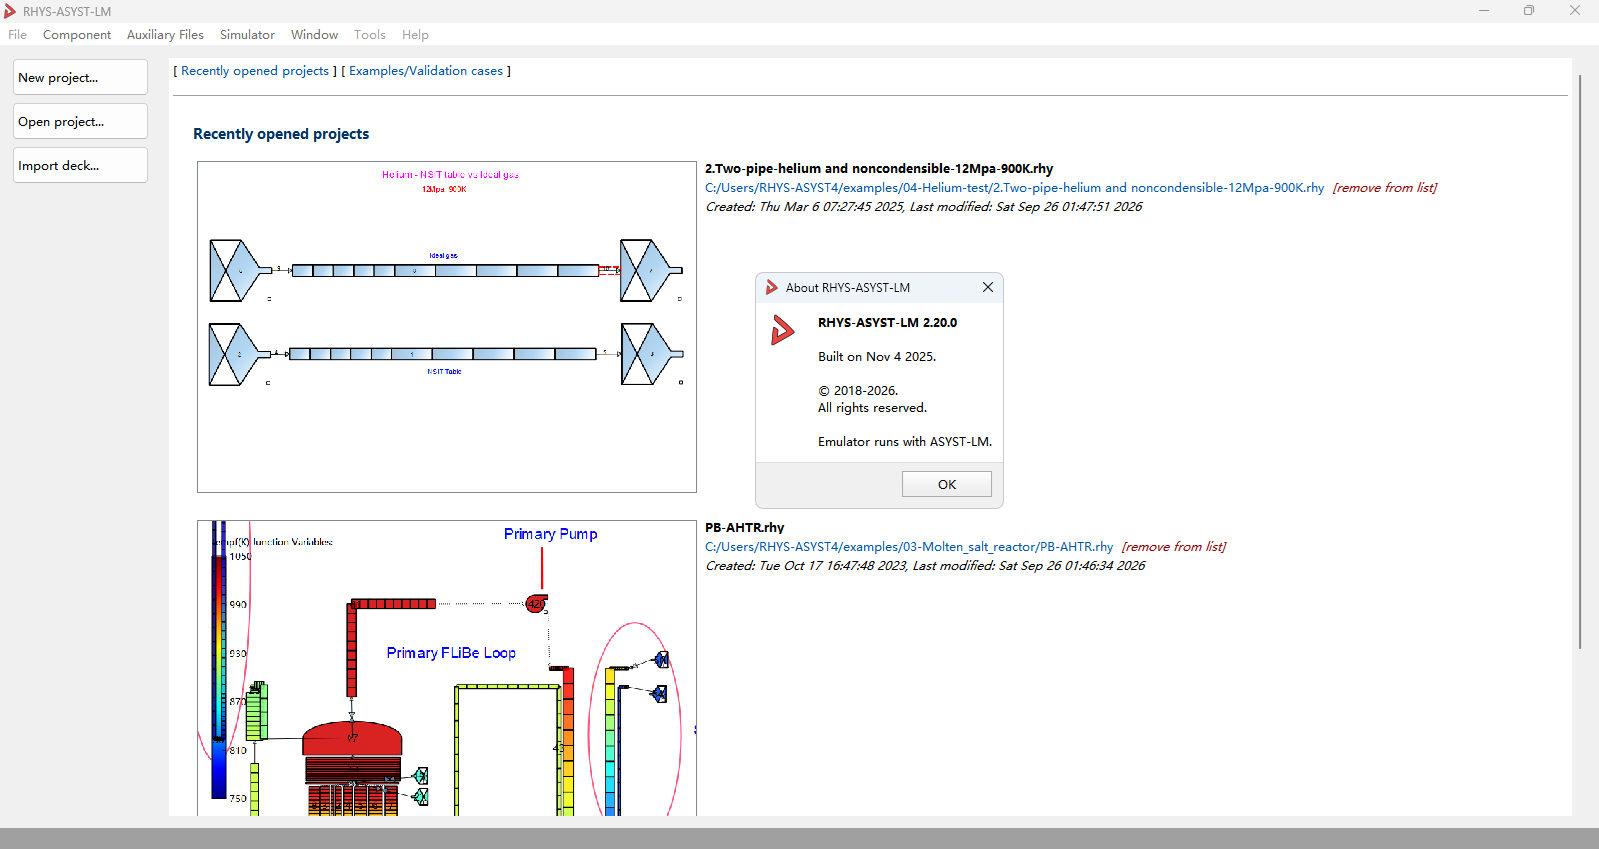Select the 2.Two-pipe-helium project title text
This screenshot has width=1599, height=849.
[x=879, y=169]
